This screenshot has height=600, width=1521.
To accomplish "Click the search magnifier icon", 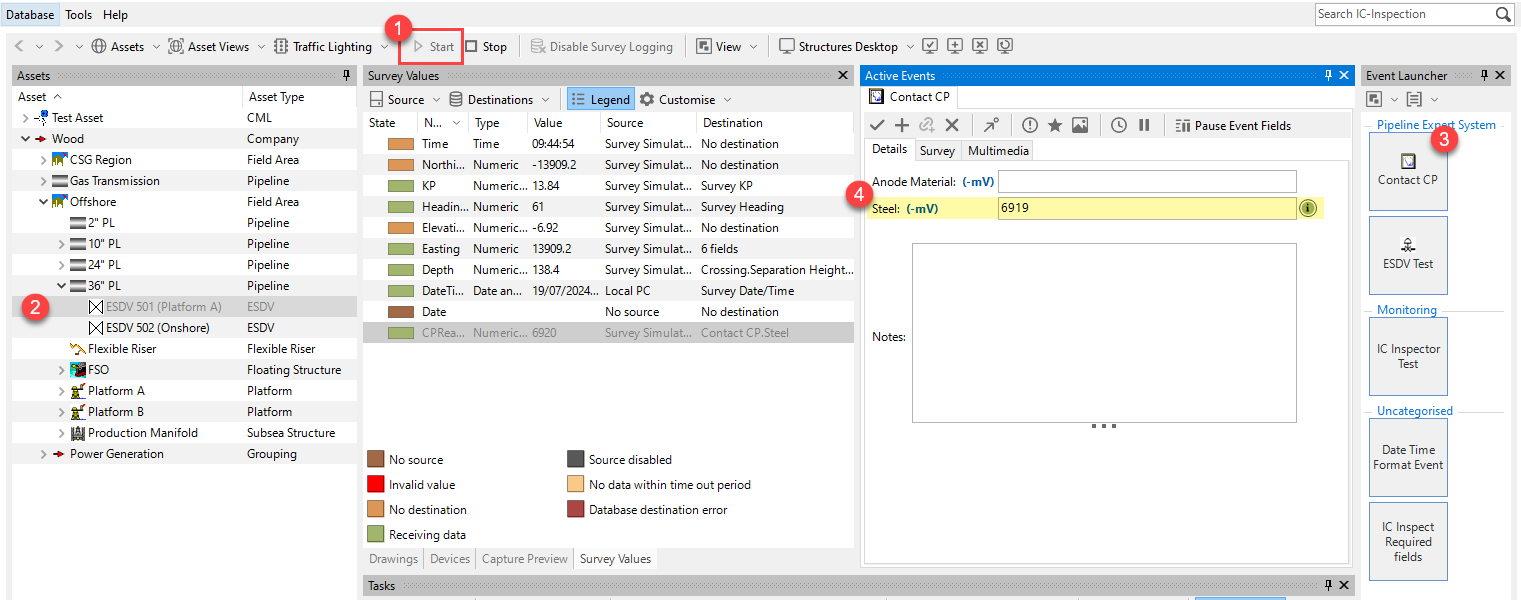I will [x=1503, y=14].
